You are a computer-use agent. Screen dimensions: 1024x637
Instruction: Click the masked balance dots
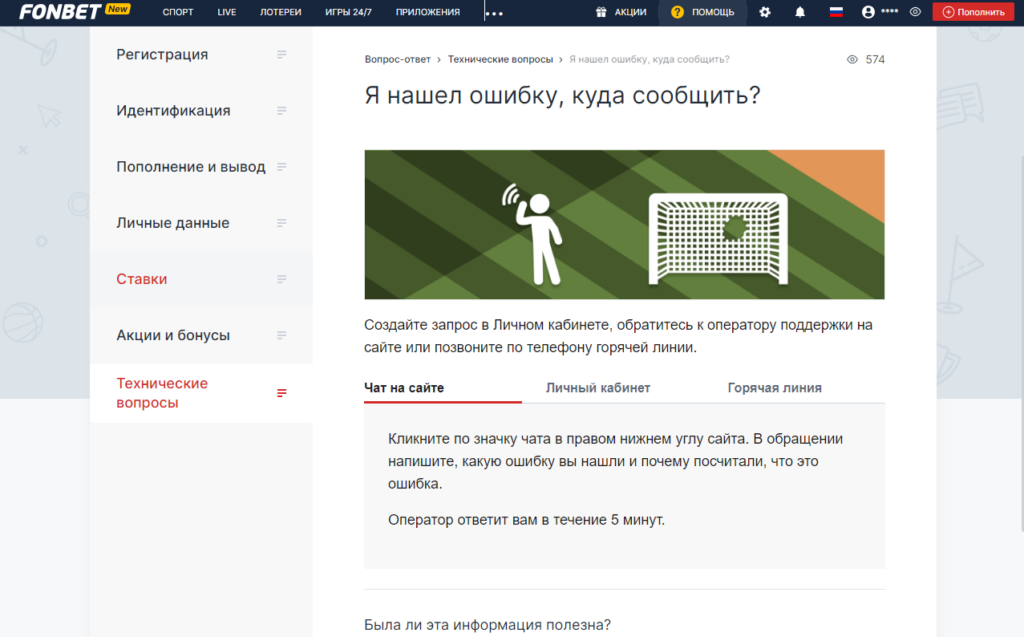[889, 11]
